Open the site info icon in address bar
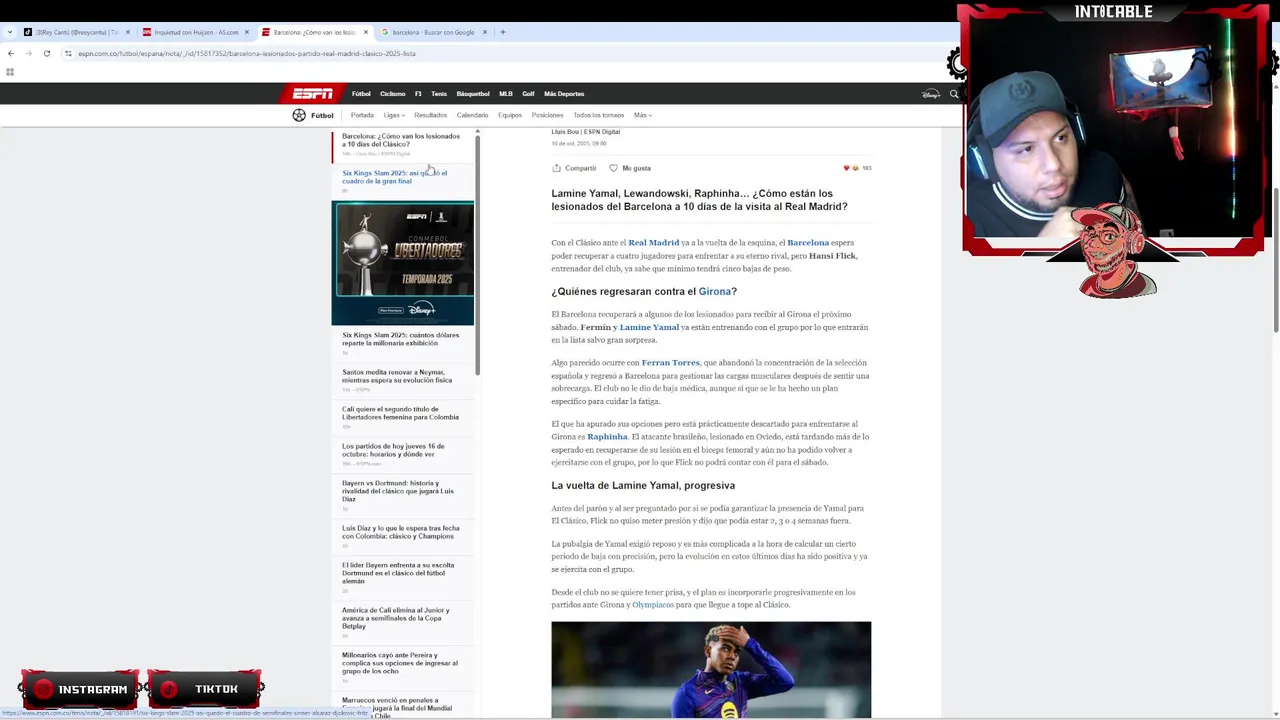This screenshot has width=1280, height=720. (x=68, y=53)
